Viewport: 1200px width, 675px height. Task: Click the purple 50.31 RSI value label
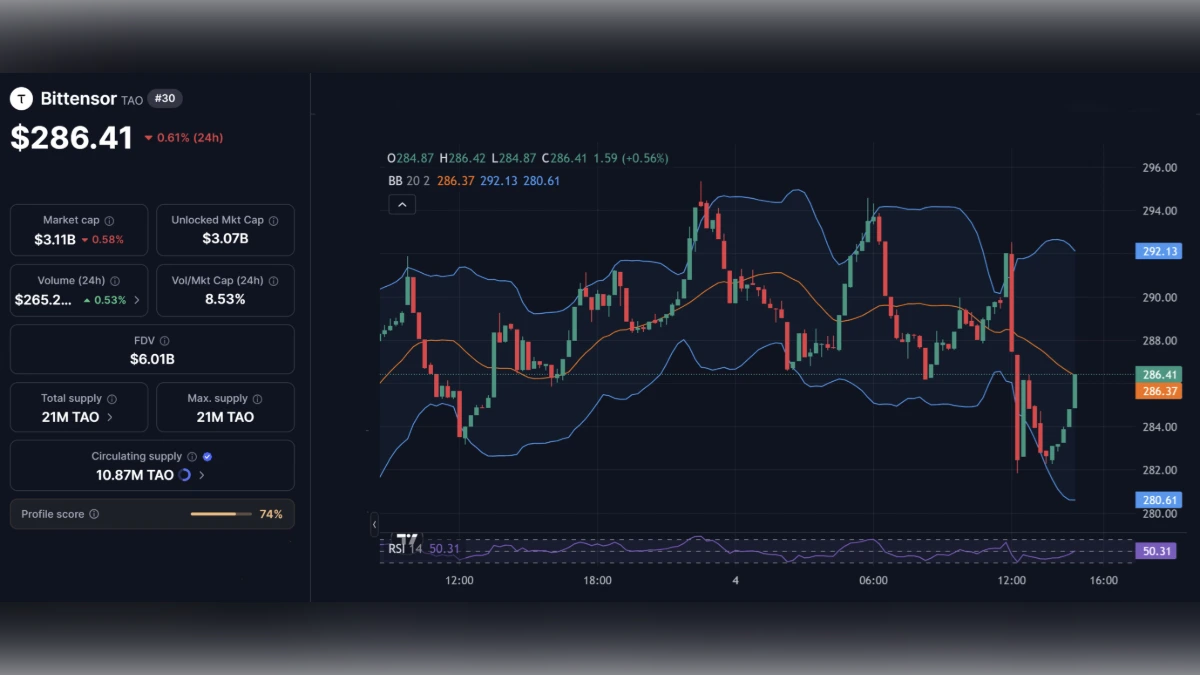point(1158,550)
